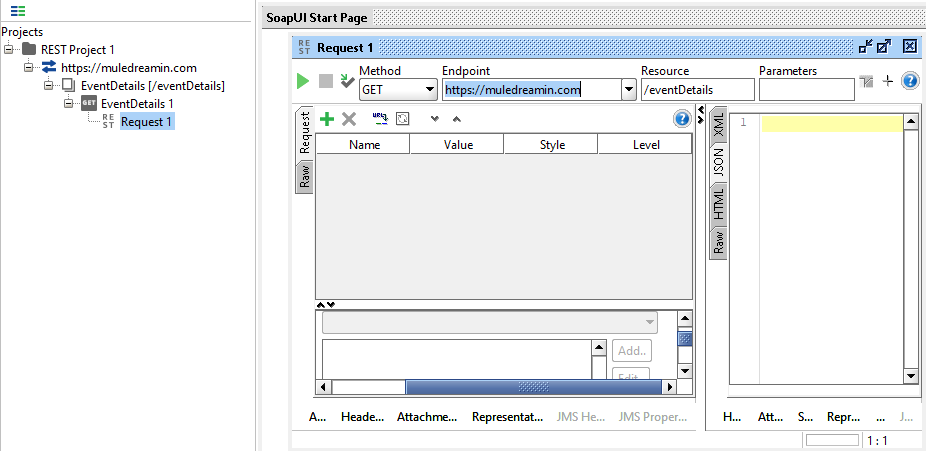Screen dimensions: 926x451
Task: Open the workspace menu icon above Projects
Action: tap(18, 12)
